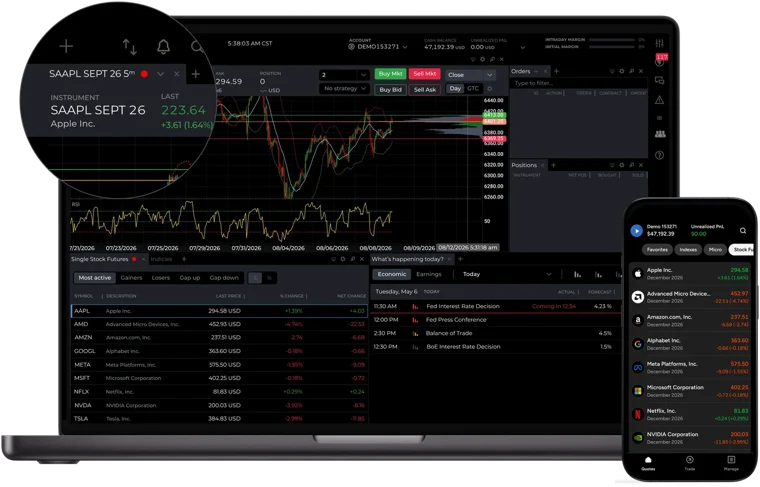Tap Quotes icon in phone bottom bar
Viewport: 760px width, 487px height.
click(x=648, y=463)
